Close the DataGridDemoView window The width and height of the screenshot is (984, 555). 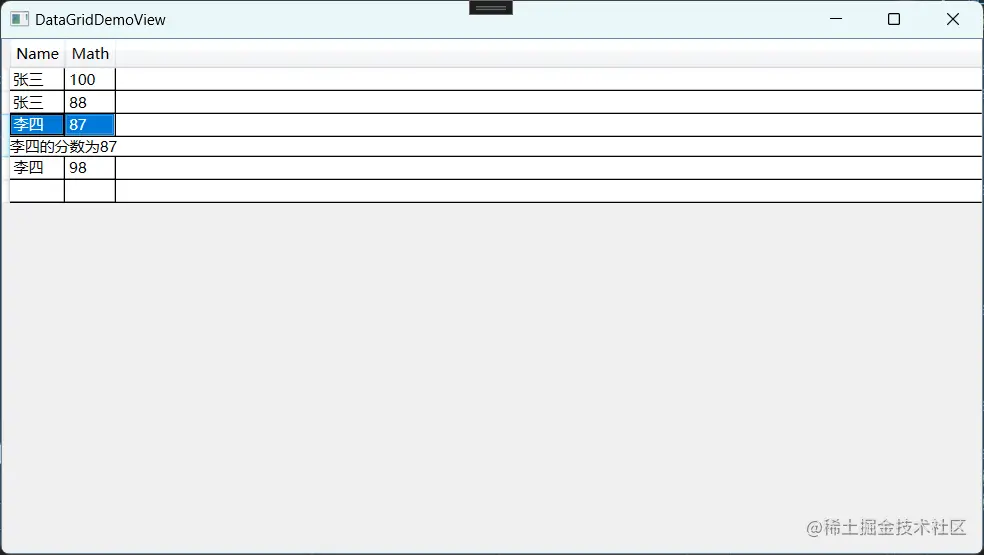[953, 19]
